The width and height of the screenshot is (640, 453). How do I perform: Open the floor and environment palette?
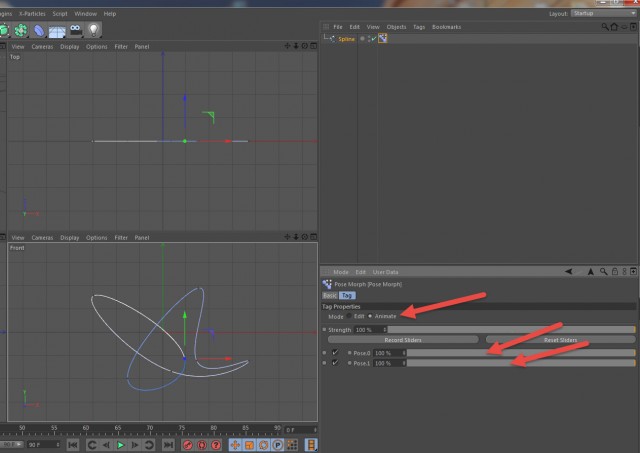coord(57,31)
